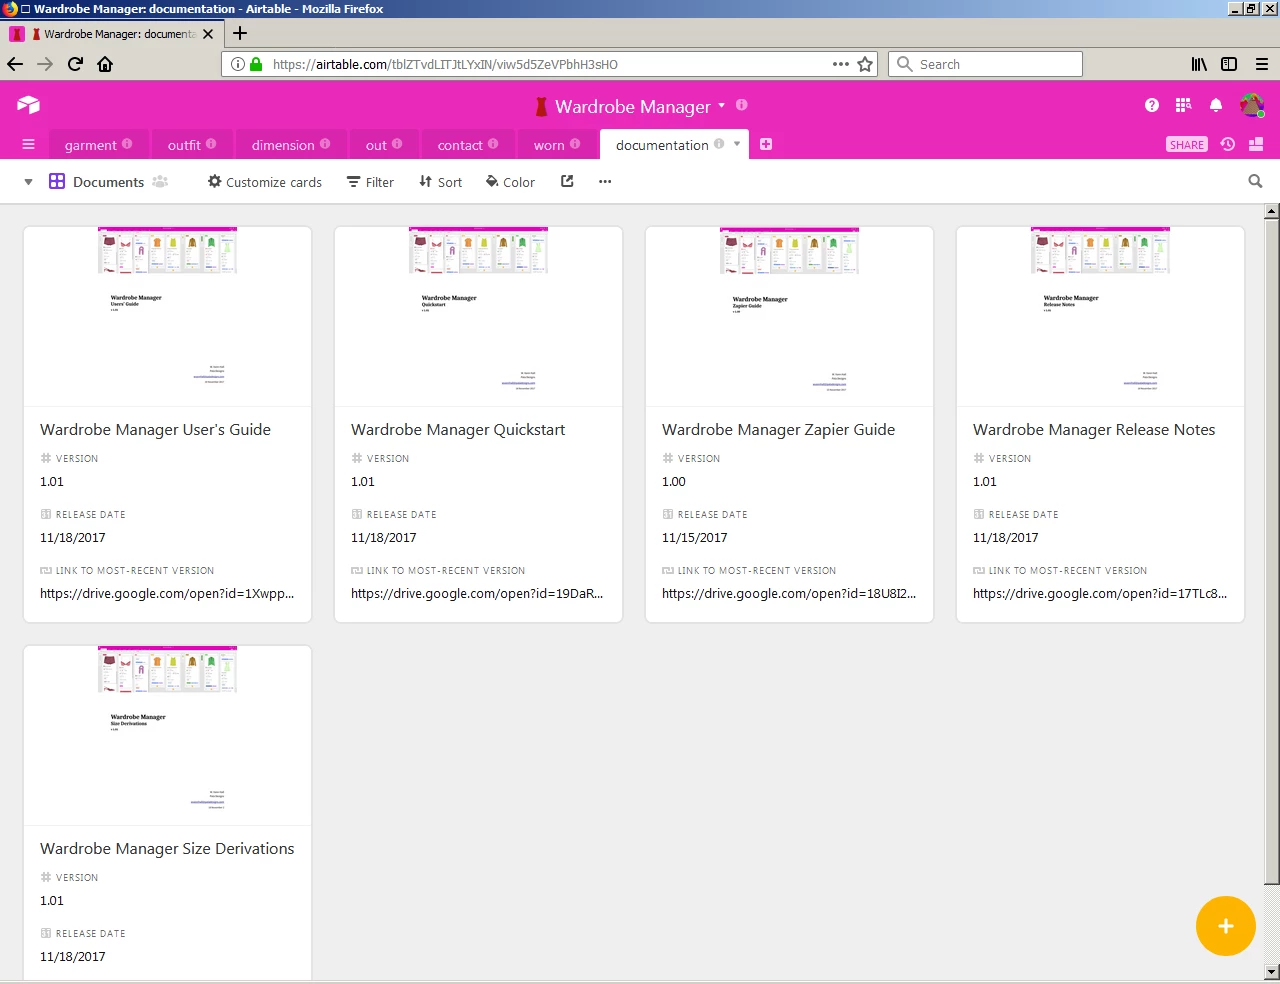
Task: Open Customize cards settings
Action: coord(265,182)
